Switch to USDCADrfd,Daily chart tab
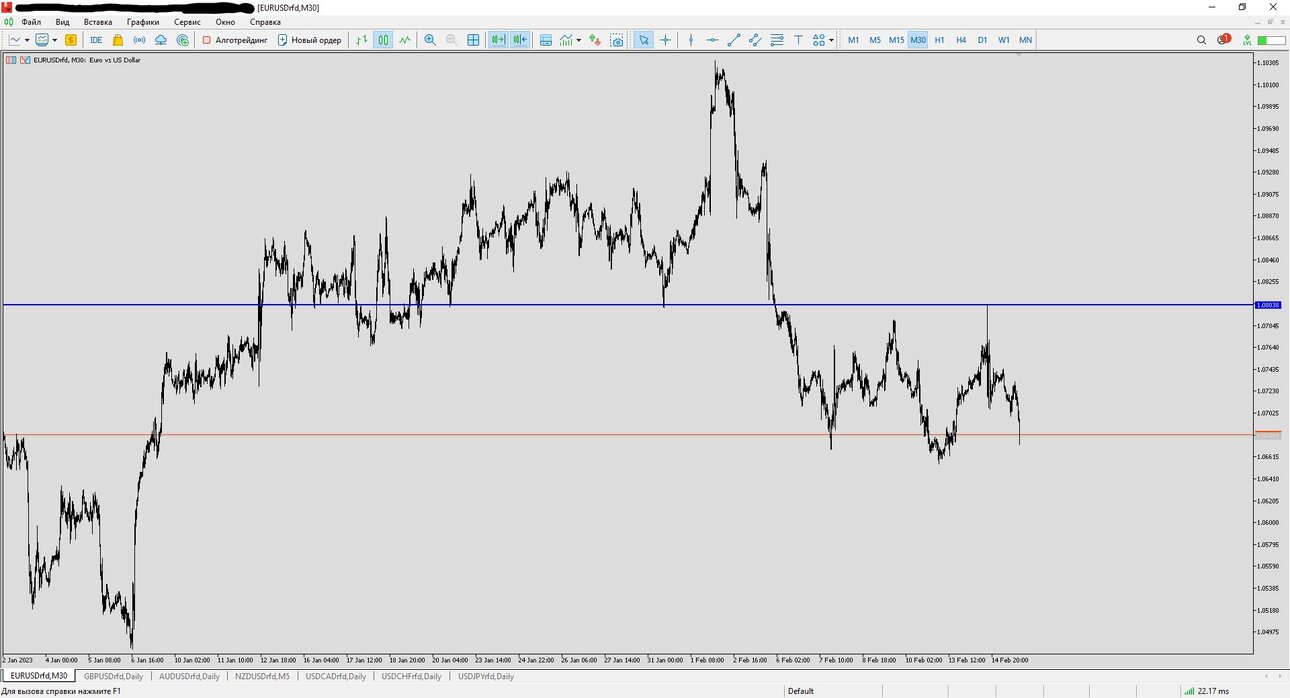The width and height of the screenshot is (1290, 698). pos(336,676)
